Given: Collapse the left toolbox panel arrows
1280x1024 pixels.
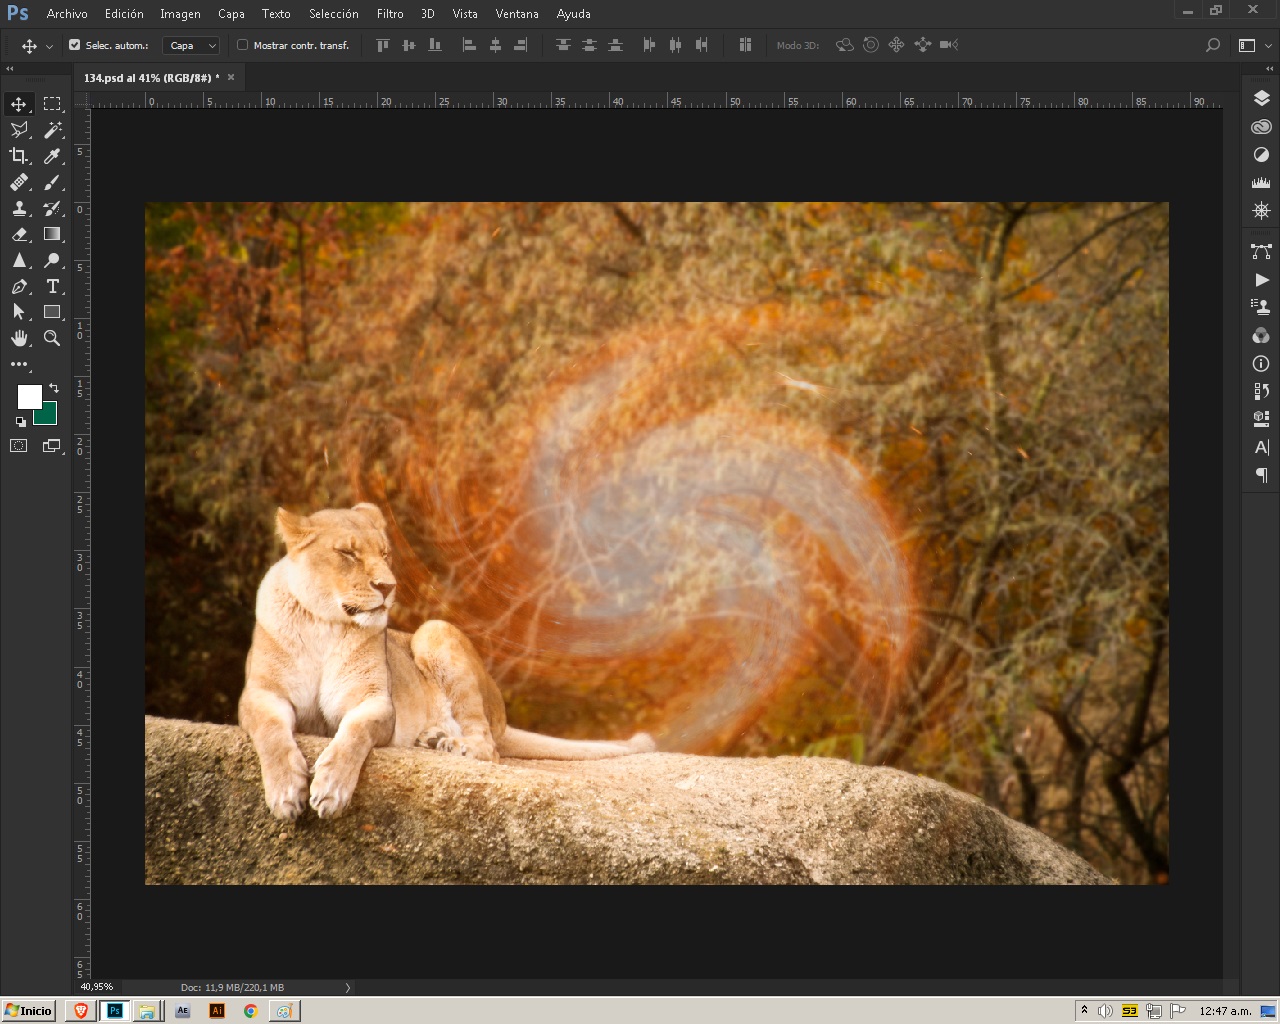Looking at the screenshot, I should (x=10, y=69).
